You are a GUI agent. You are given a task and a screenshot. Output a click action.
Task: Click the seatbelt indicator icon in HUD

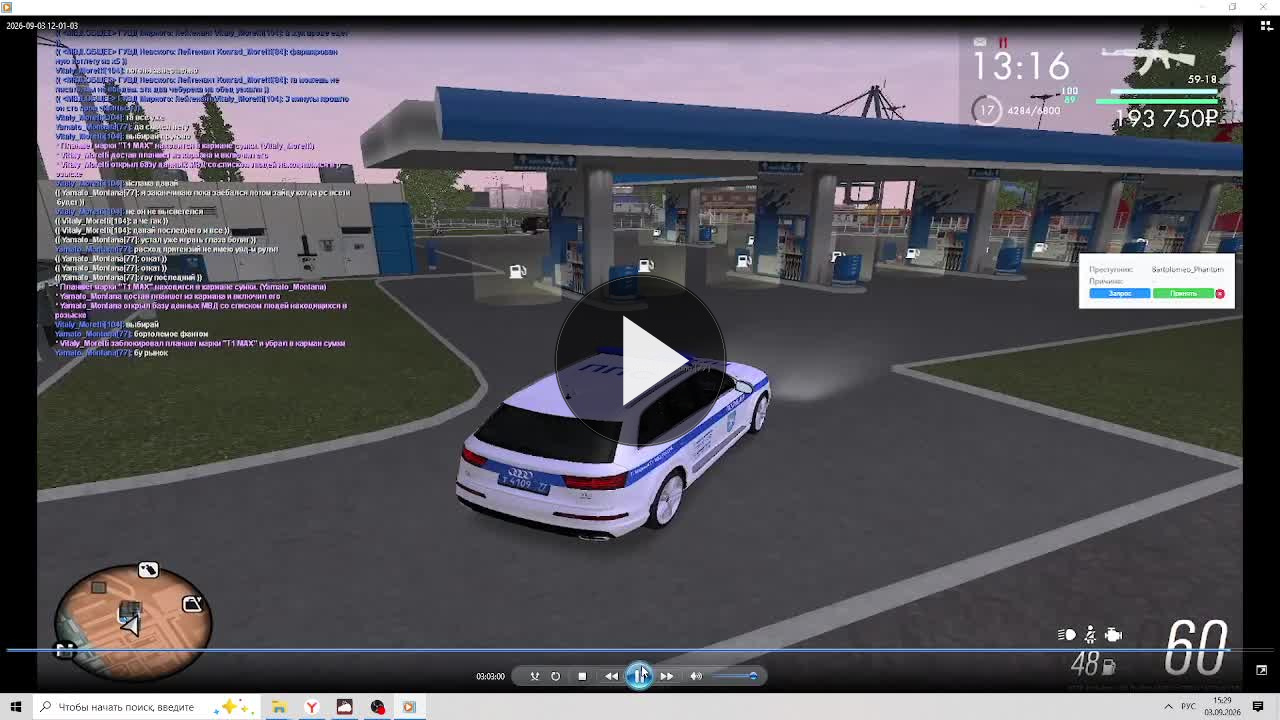tap(1090, 635)
